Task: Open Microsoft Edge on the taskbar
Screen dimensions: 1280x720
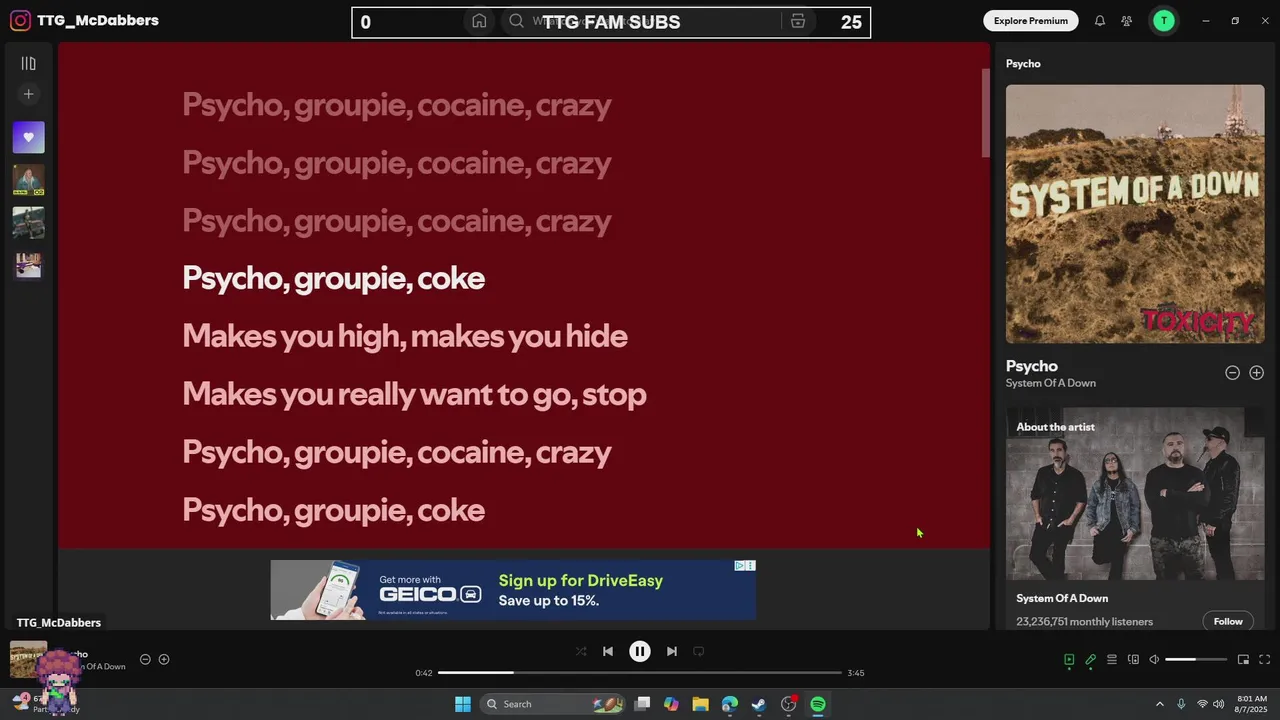Action: click(730, 704)
